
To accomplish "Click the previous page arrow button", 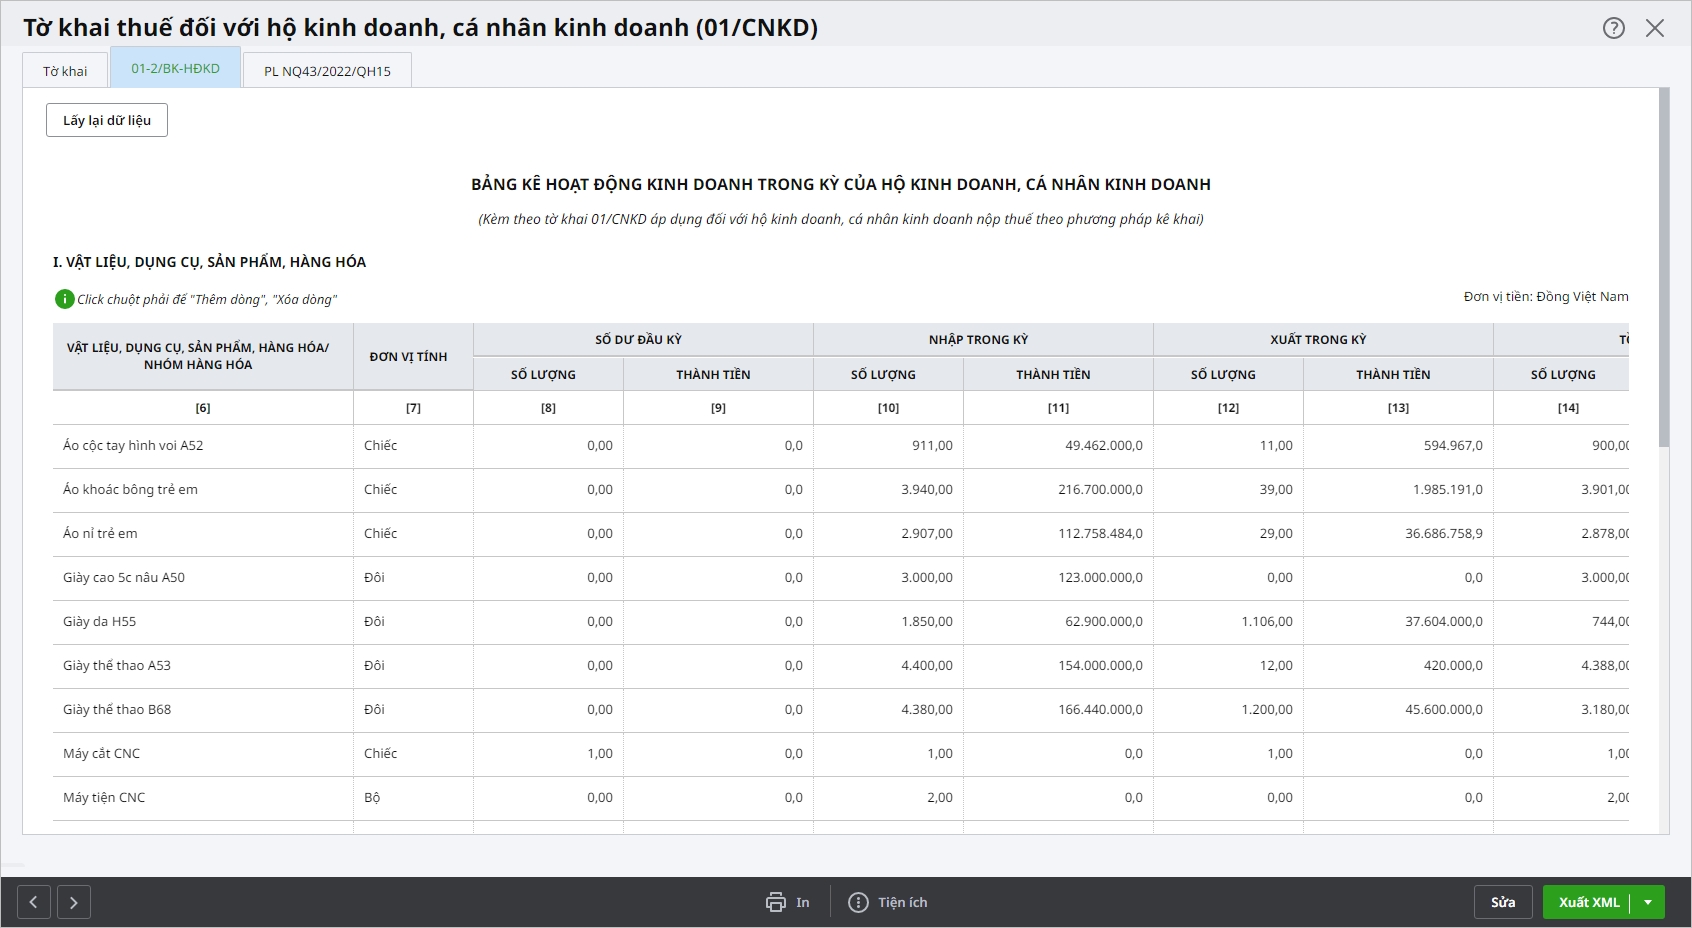I will tap(33, 902).
